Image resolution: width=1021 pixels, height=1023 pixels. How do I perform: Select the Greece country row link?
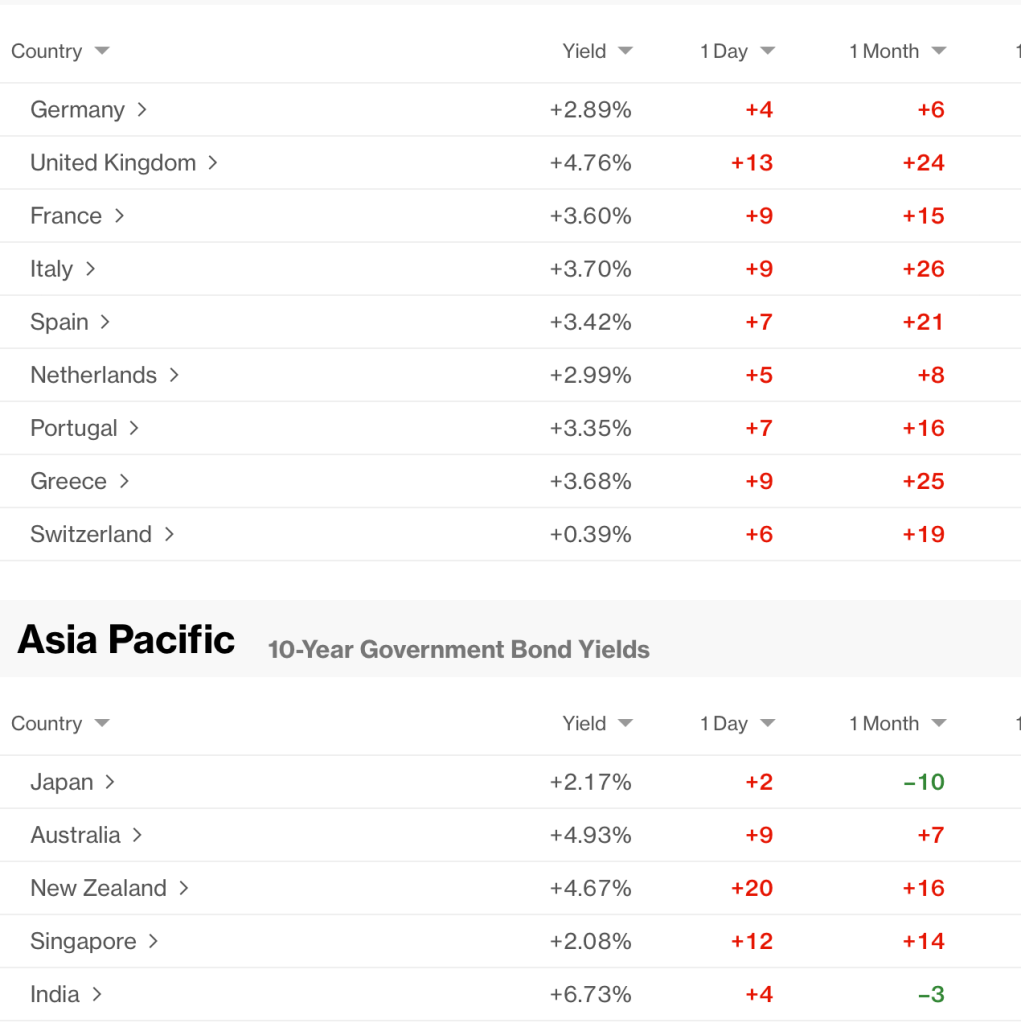tap(69, 480)
